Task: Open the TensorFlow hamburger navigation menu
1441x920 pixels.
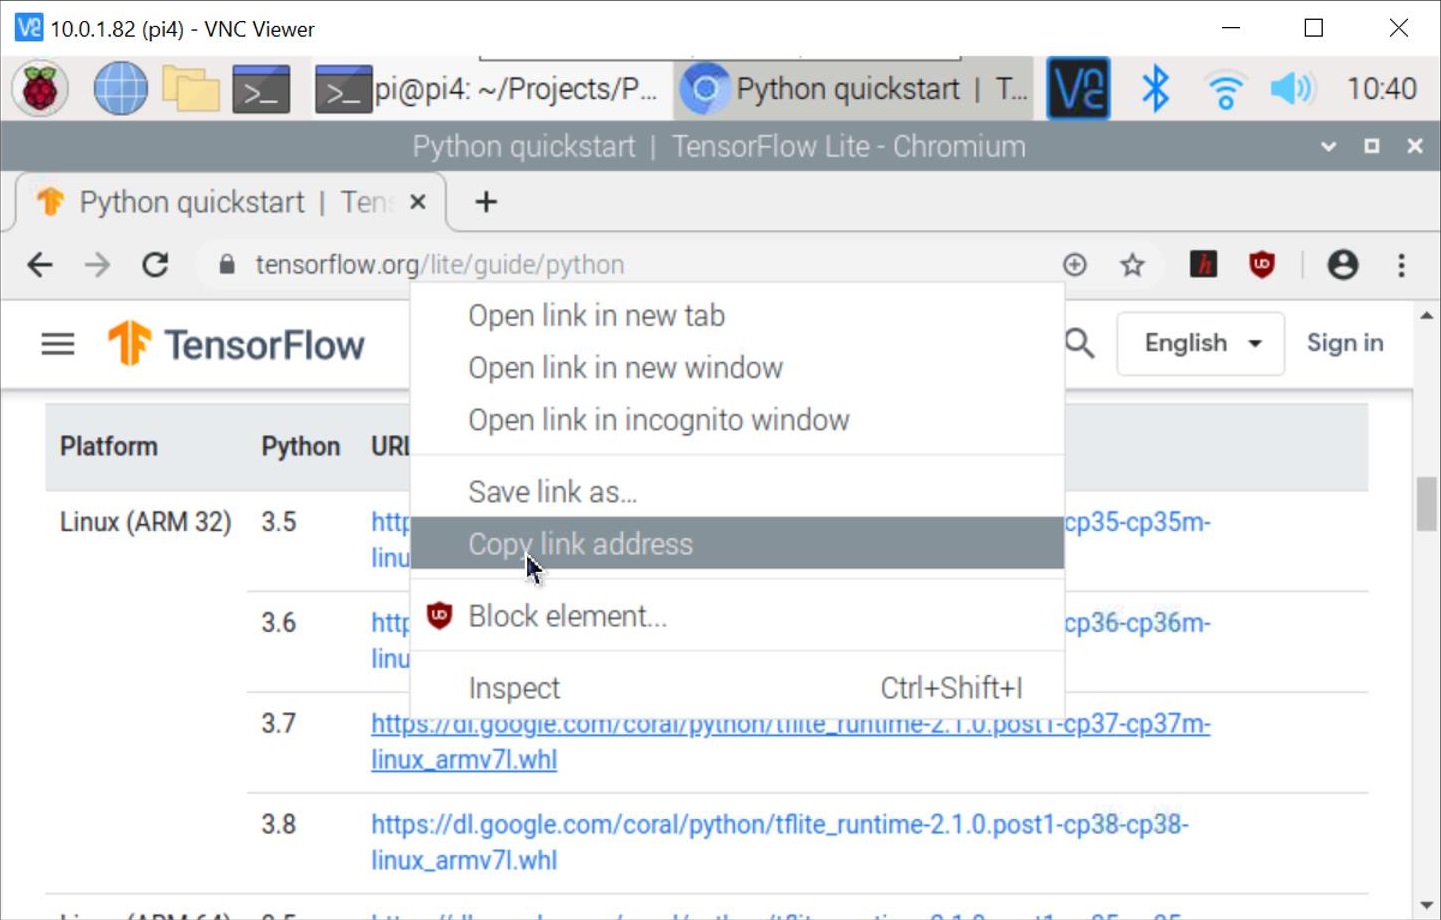Action: (57, 344)
